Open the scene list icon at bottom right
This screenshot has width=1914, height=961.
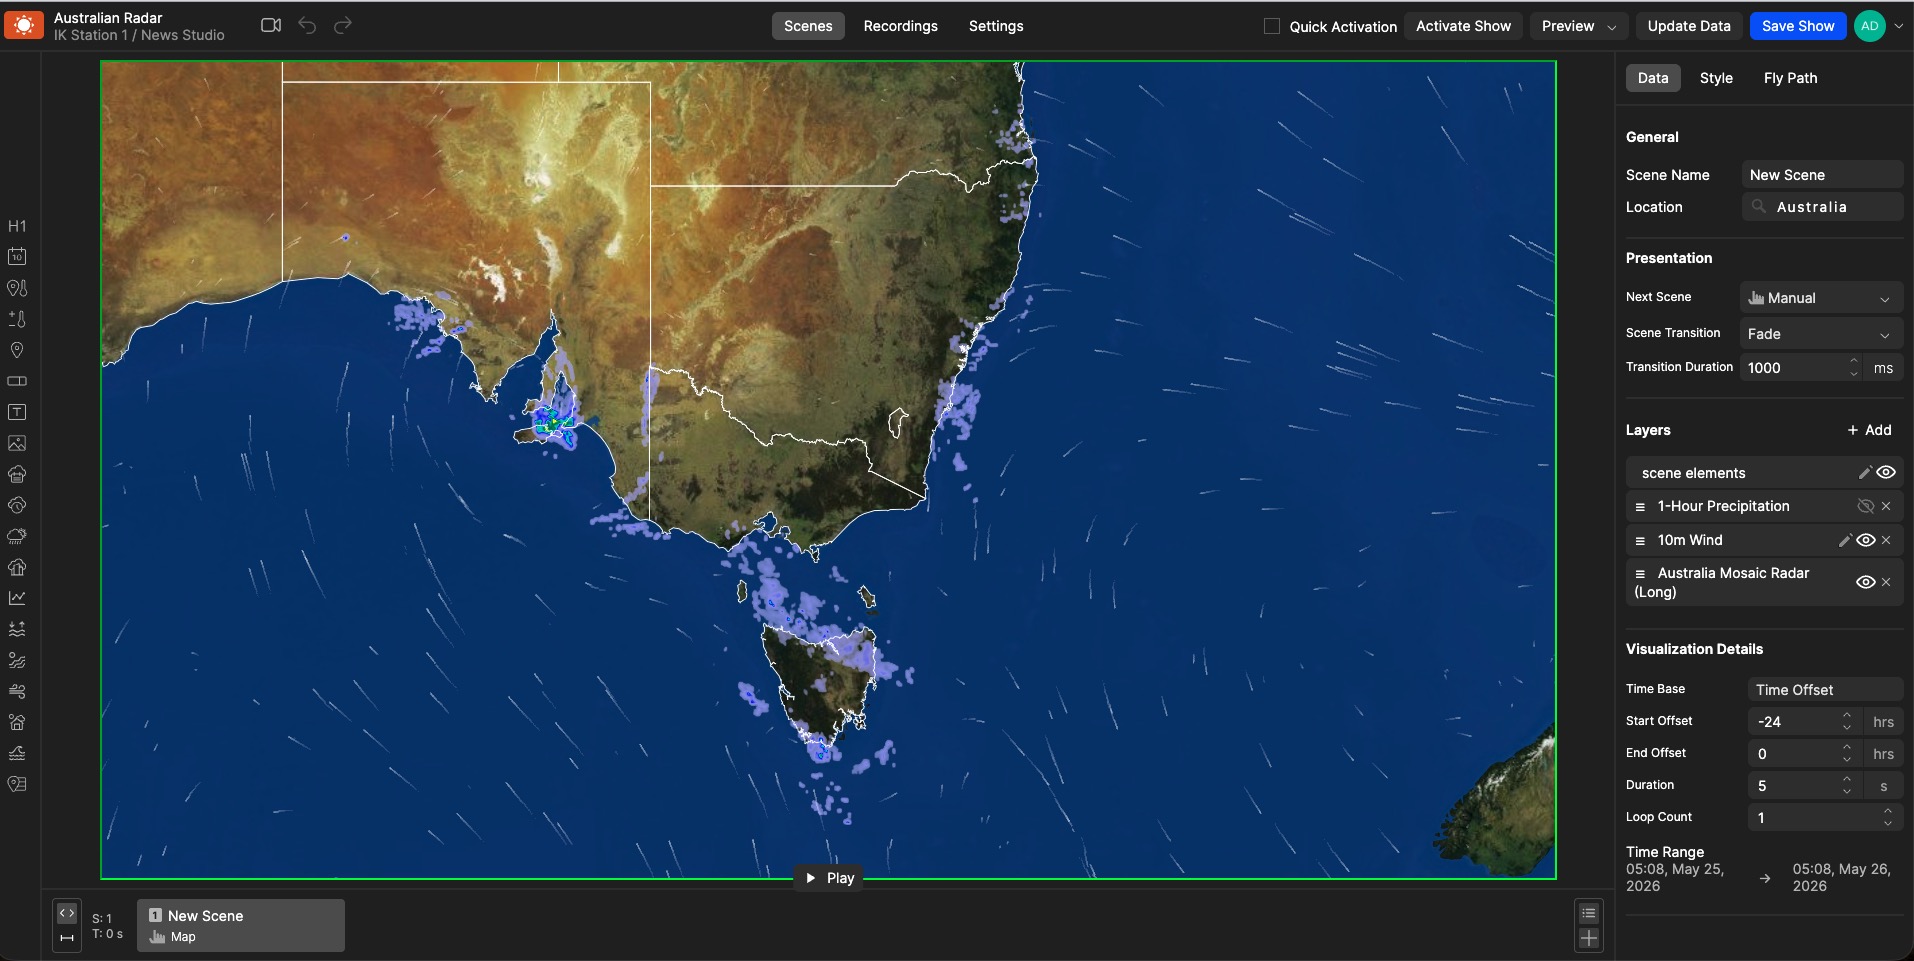click(1589, 913)
